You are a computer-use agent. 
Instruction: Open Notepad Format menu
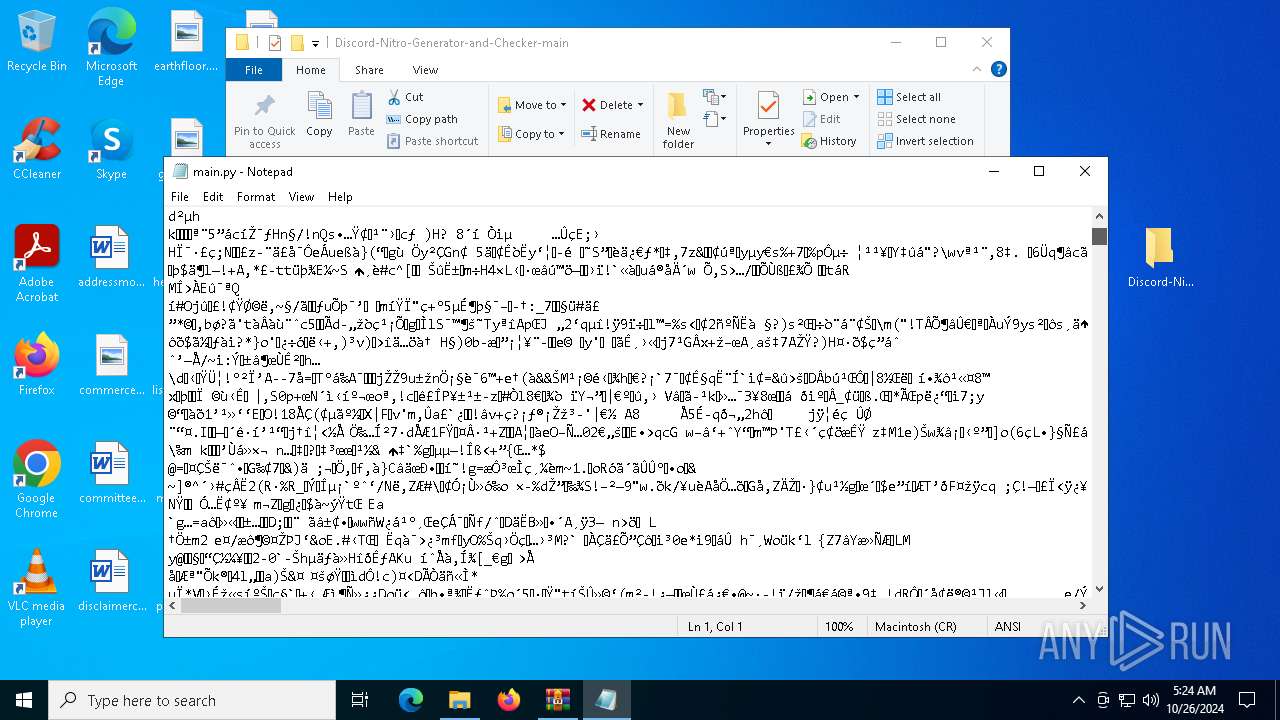tap(256, 197)
